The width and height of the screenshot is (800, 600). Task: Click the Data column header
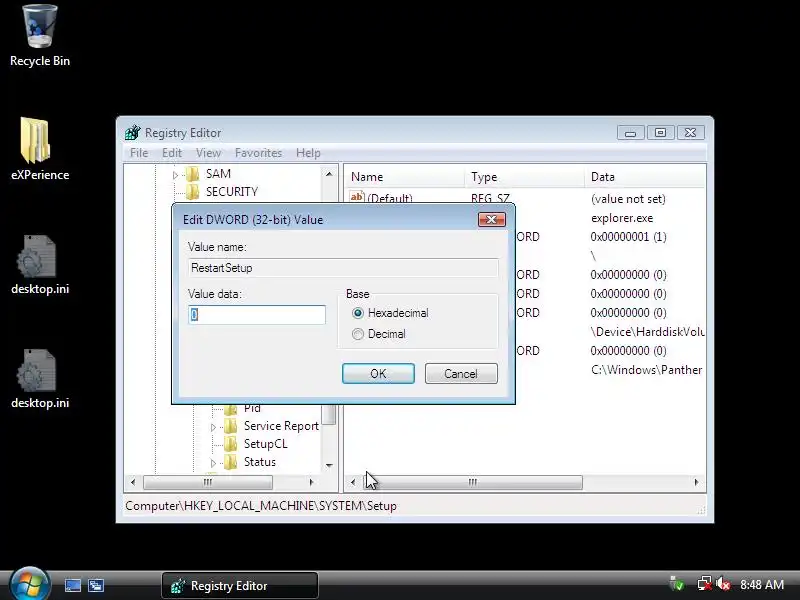click(x=645, y=177)
